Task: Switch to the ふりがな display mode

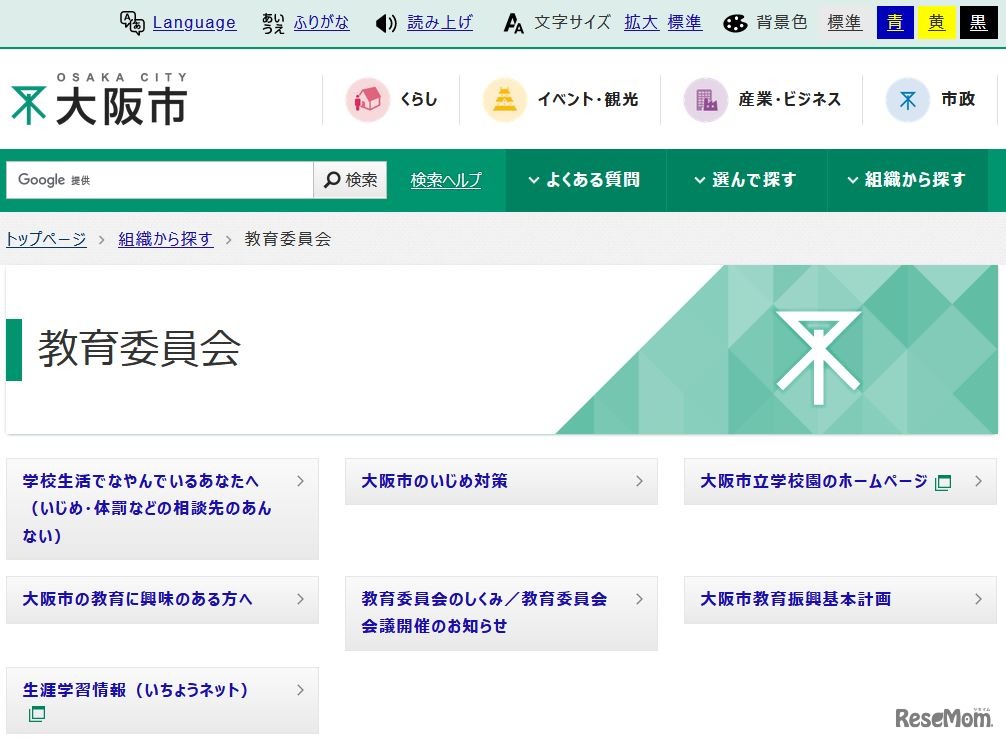Action: pos(322,22)
